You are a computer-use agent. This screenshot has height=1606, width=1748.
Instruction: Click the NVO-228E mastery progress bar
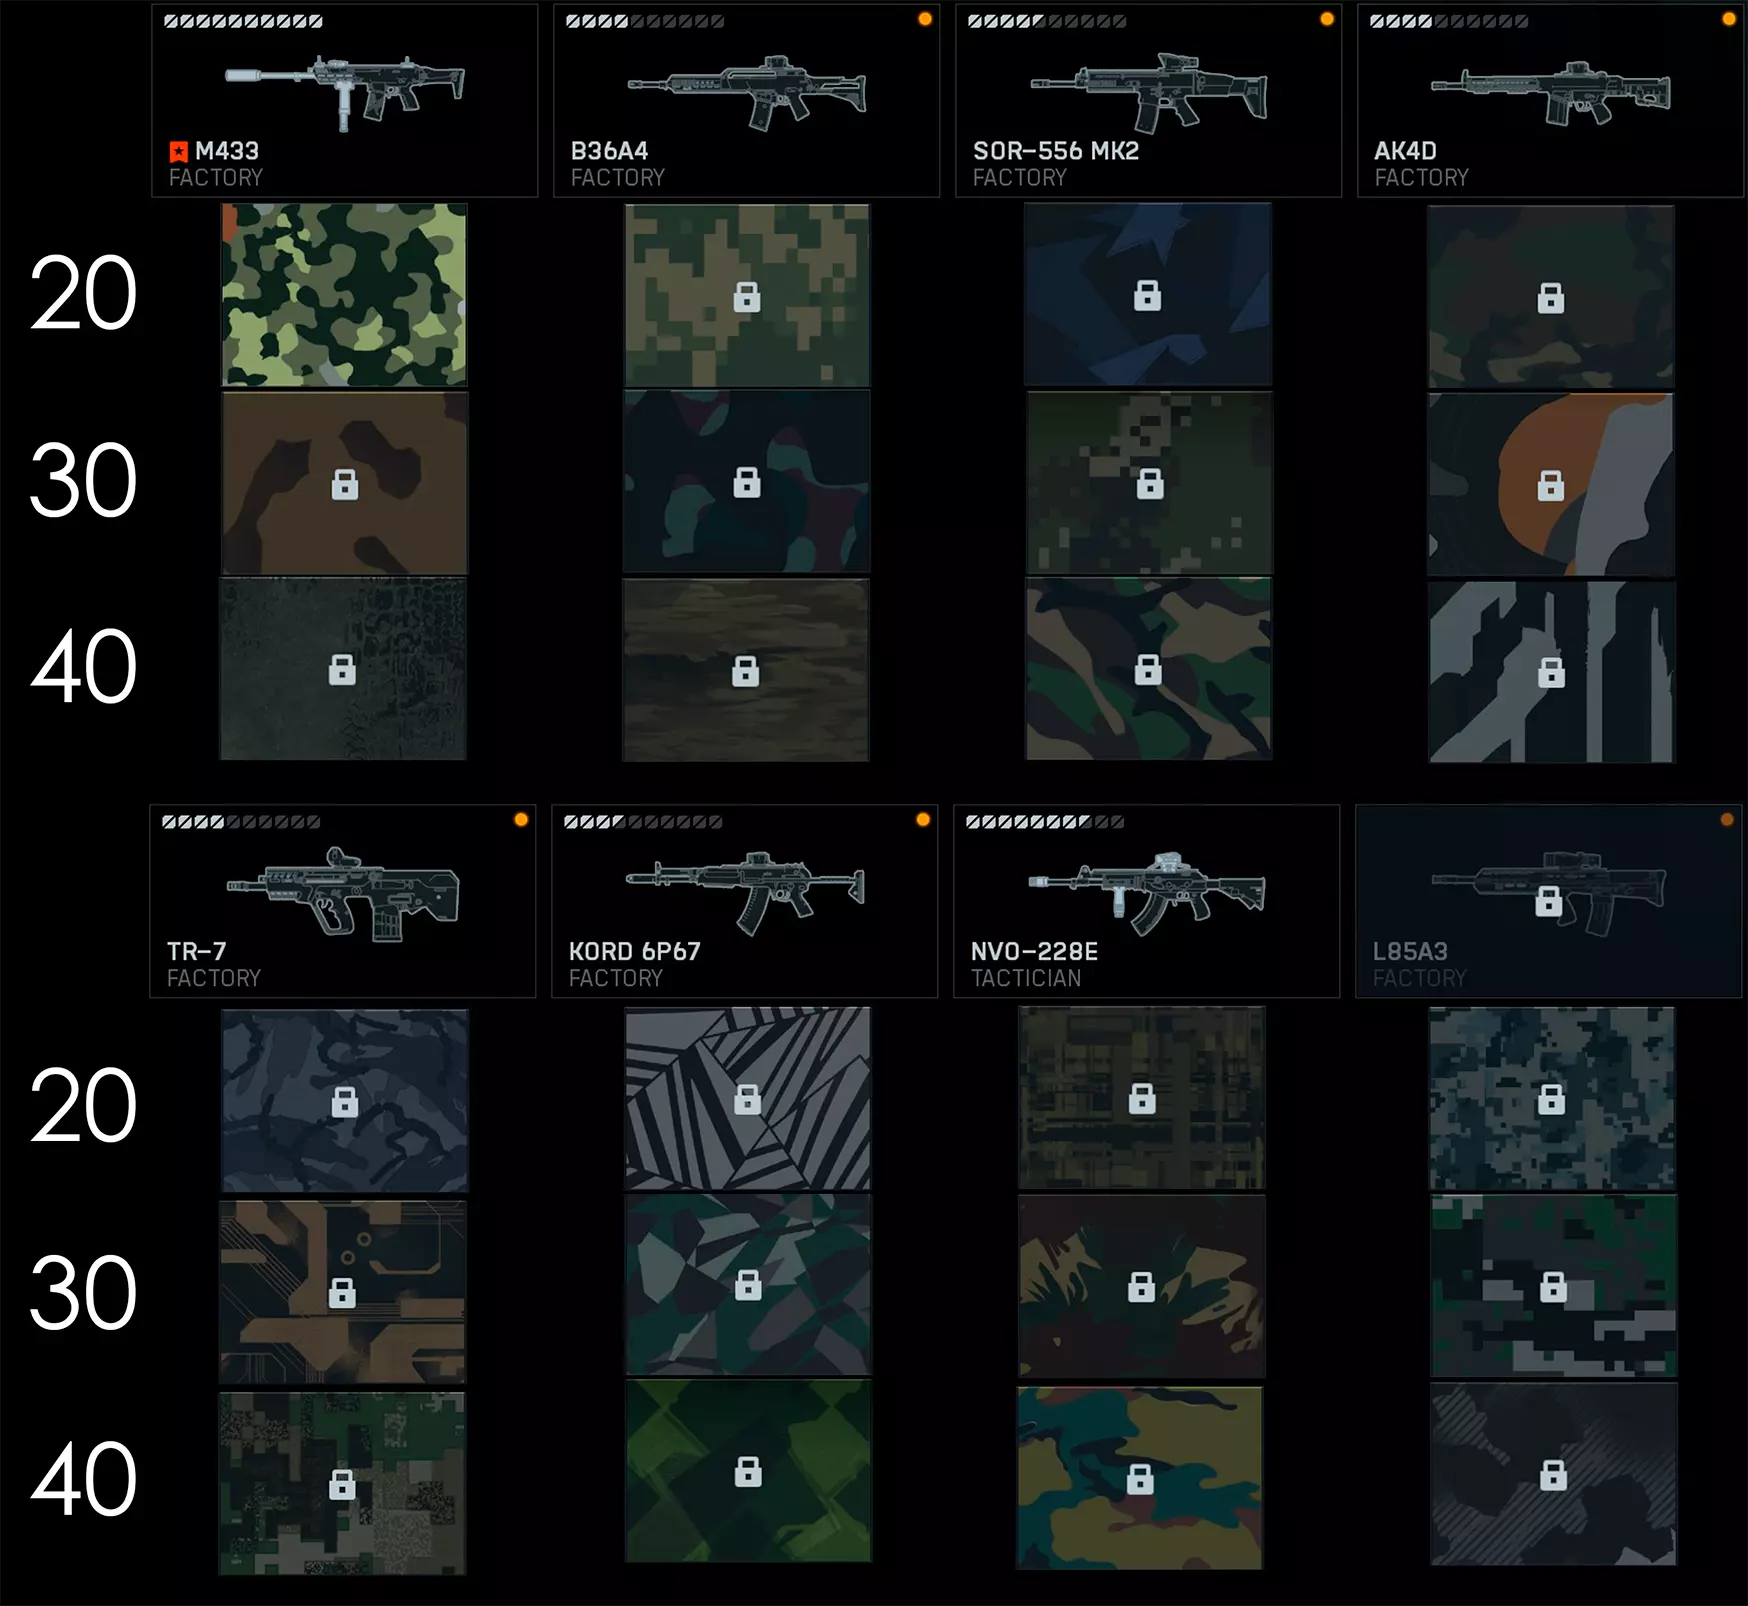point(1046,822)
